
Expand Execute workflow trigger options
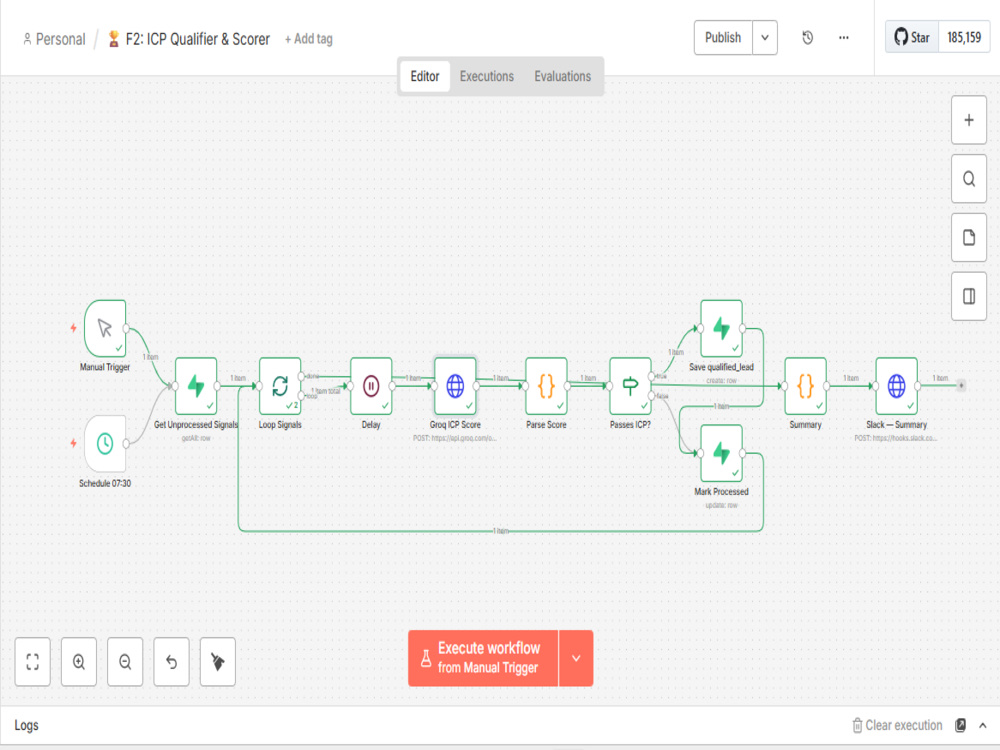click(576, 658)
